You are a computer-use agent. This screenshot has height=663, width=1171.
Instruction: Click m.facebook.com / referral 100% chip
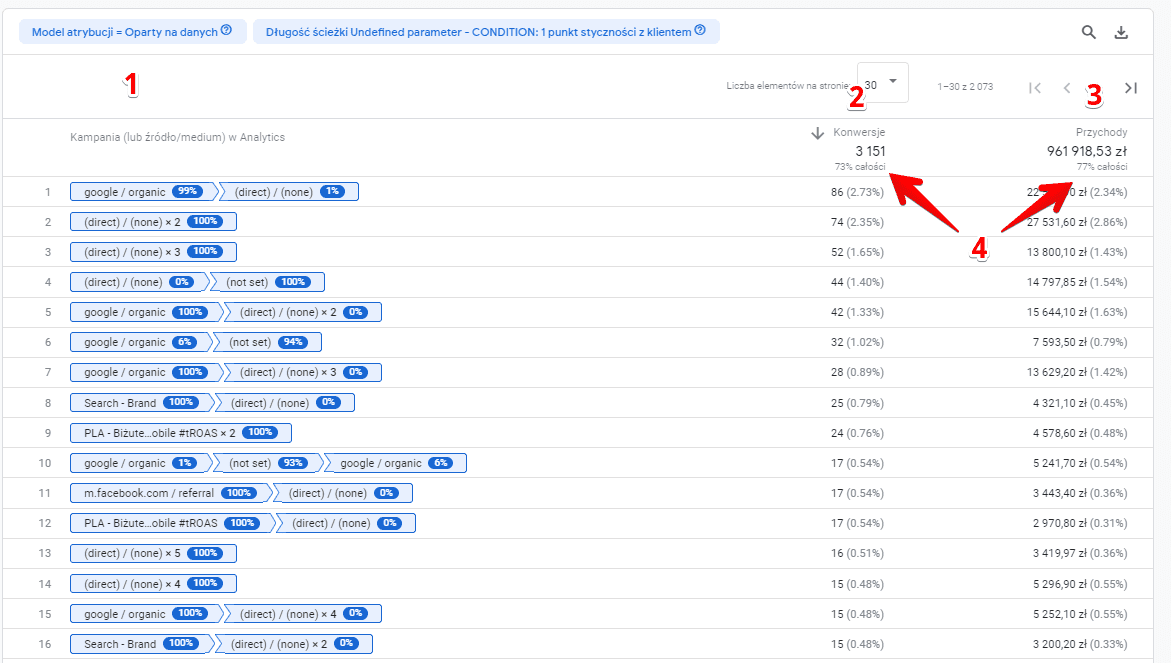[x=170, y=493]
